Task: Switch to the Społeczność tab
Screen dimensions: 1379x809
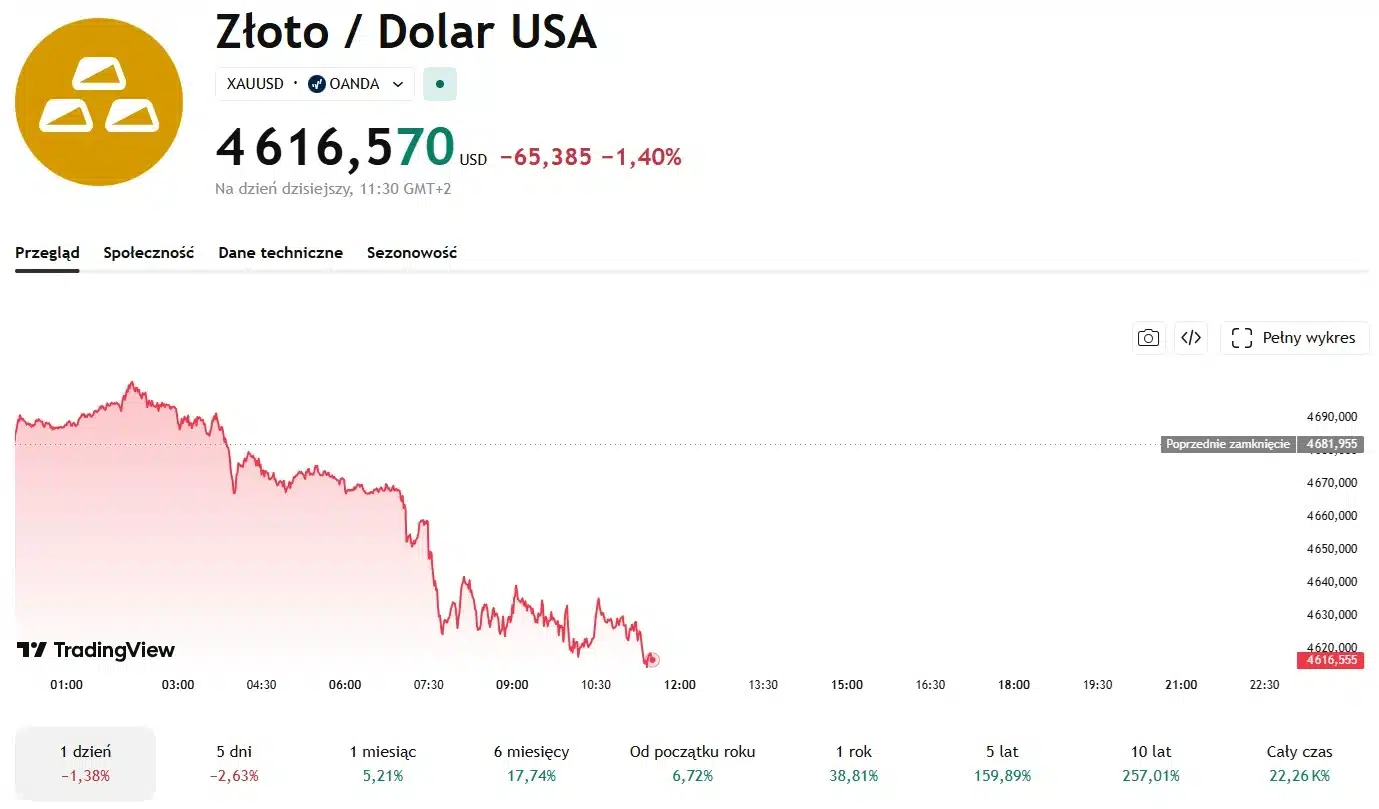Action: [x=149, y=253]
